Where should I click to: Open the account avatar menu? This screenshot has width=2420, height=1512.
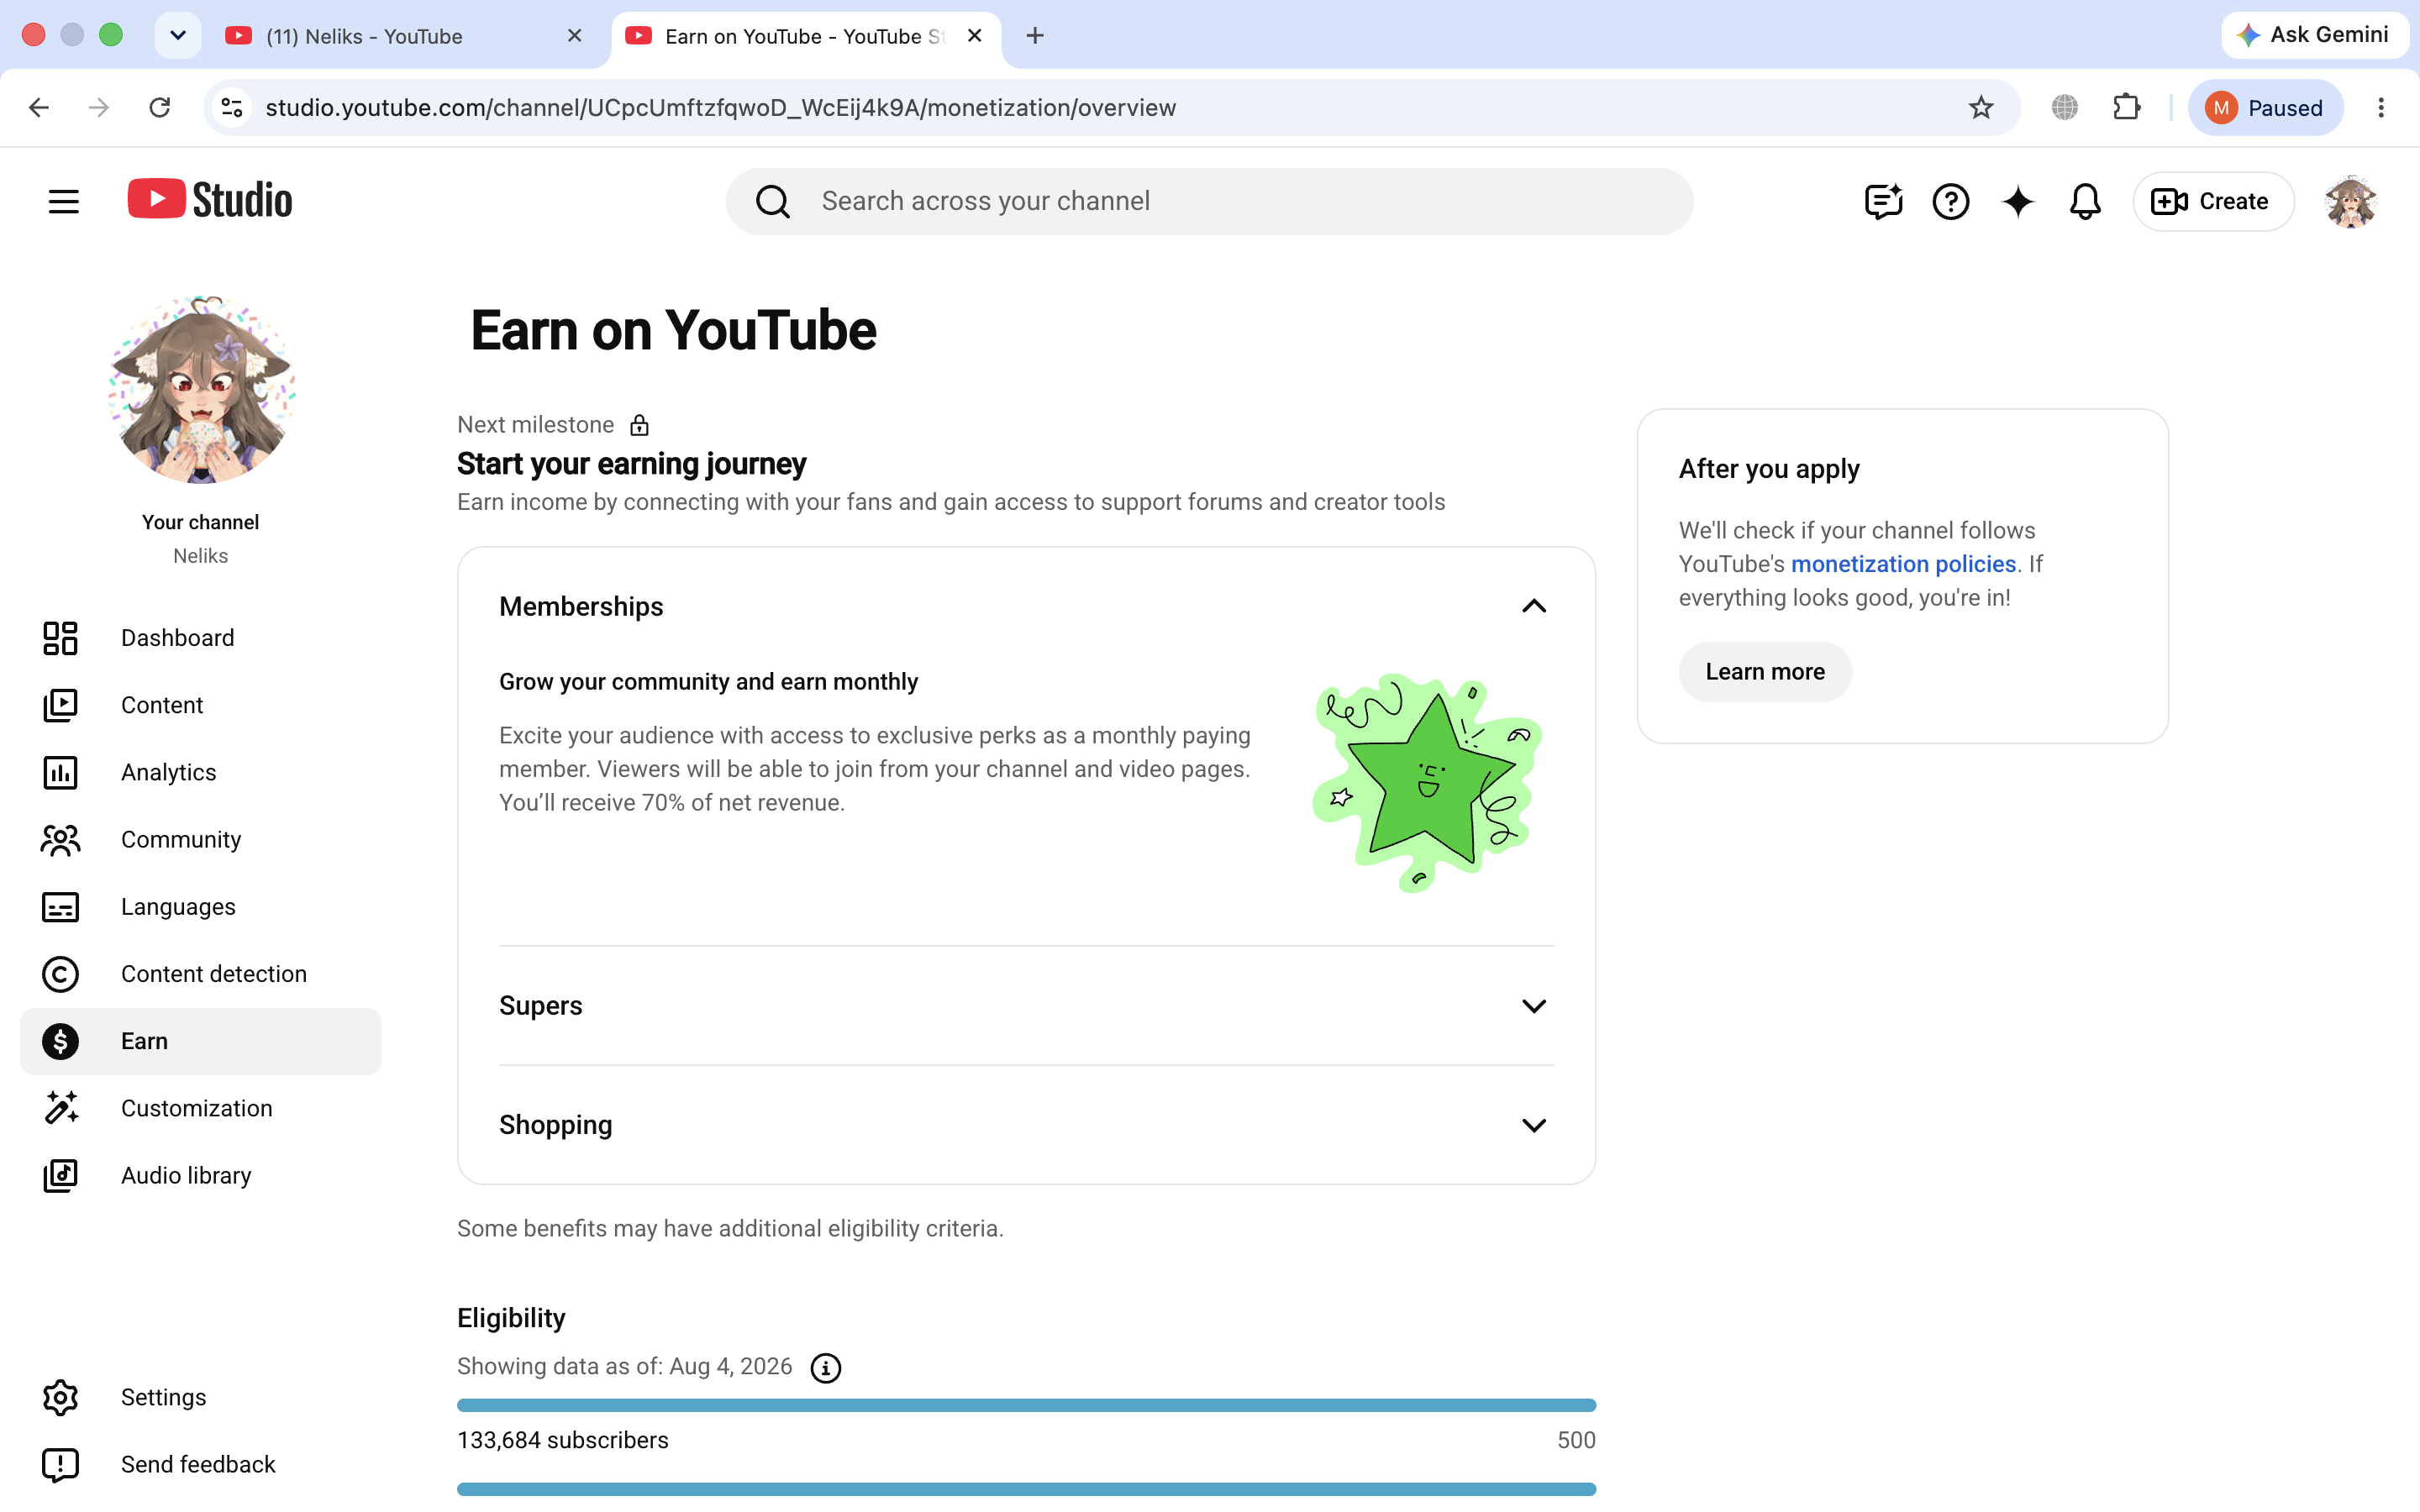[x=2351, y=201]
